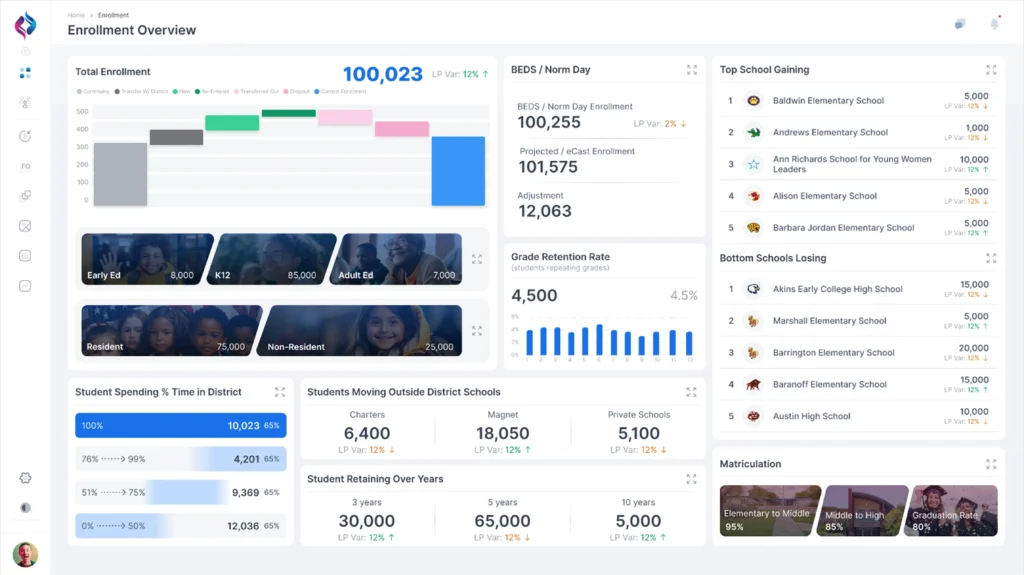
Task: Click Baldwin Elementary School mascot icon
Action: pyautogui.click(x=753, y=100)
